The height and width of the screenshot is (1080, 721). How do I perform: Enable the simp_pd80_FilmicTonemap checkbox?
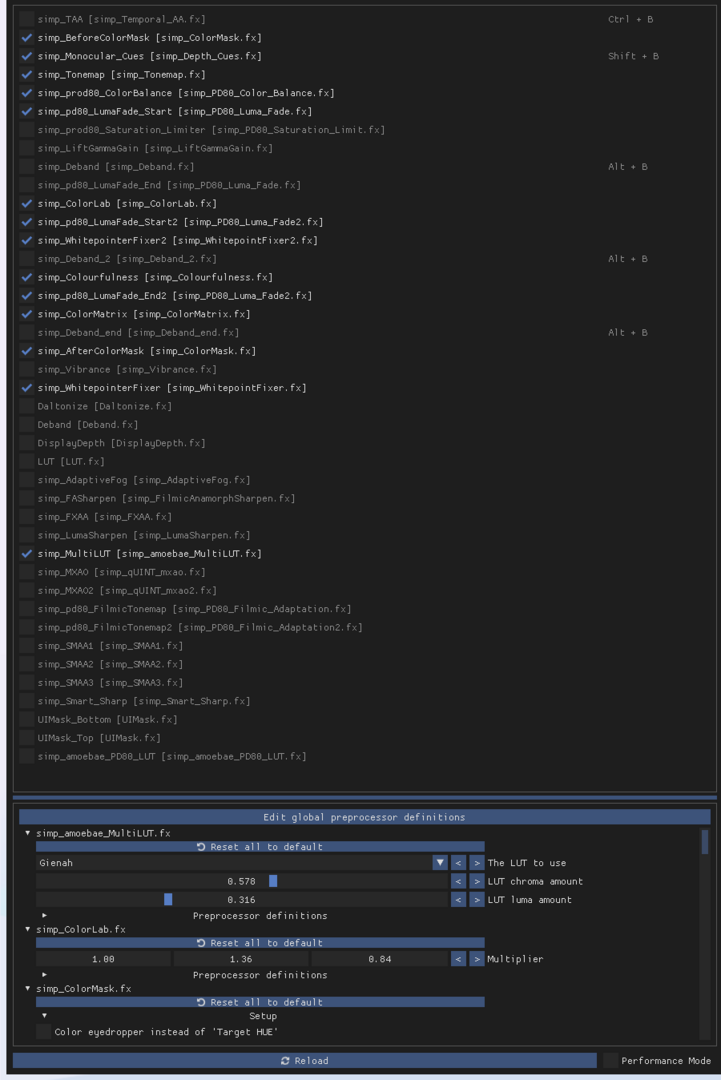pyautogui.click(x=27, y=609)
